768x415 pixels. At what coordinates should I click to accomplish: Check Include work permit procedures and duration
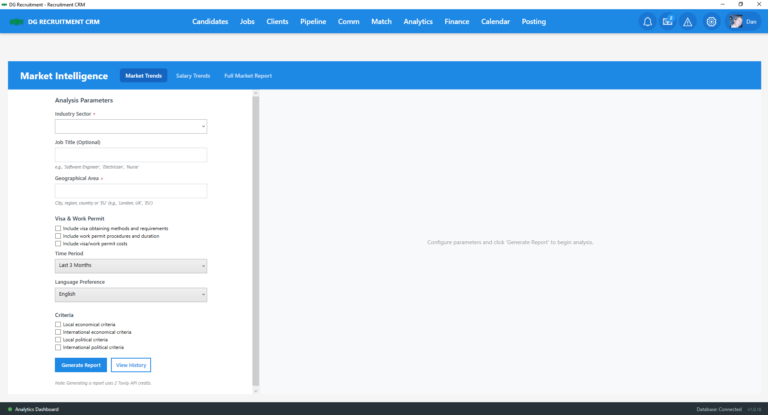58,236
